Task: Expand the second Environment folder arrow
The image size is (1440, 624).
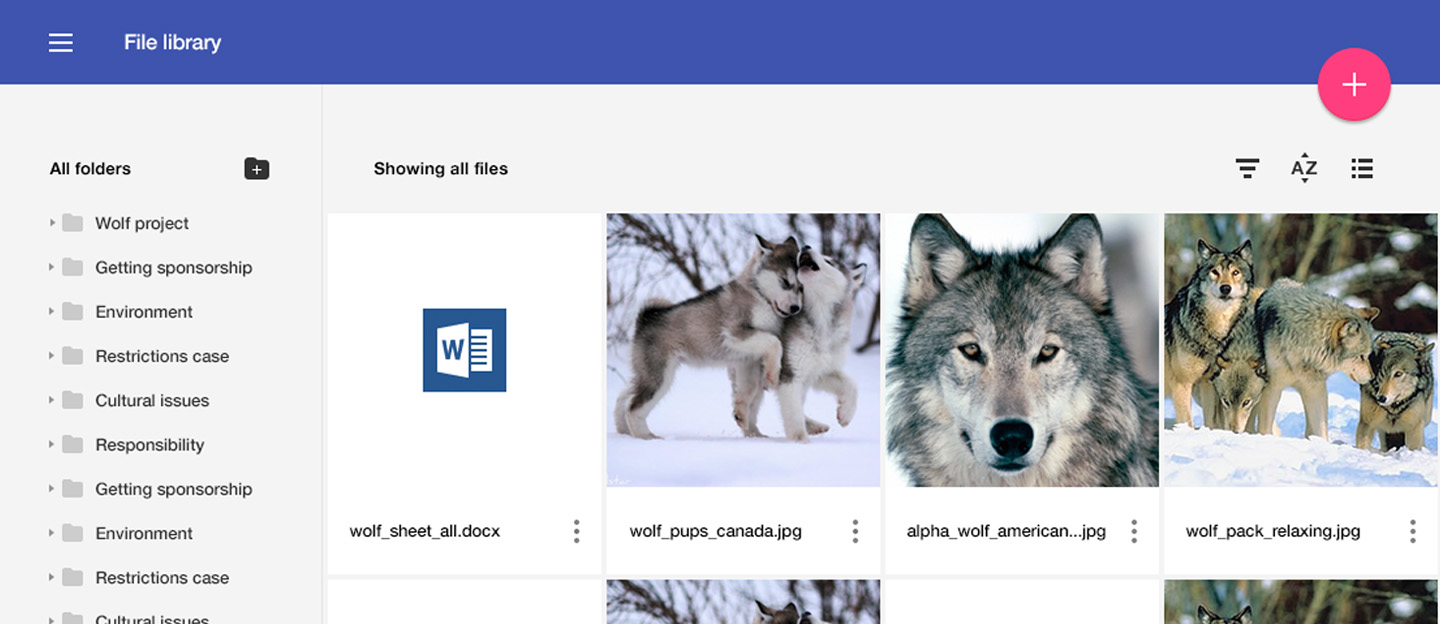Action: (x=52, y=533)
